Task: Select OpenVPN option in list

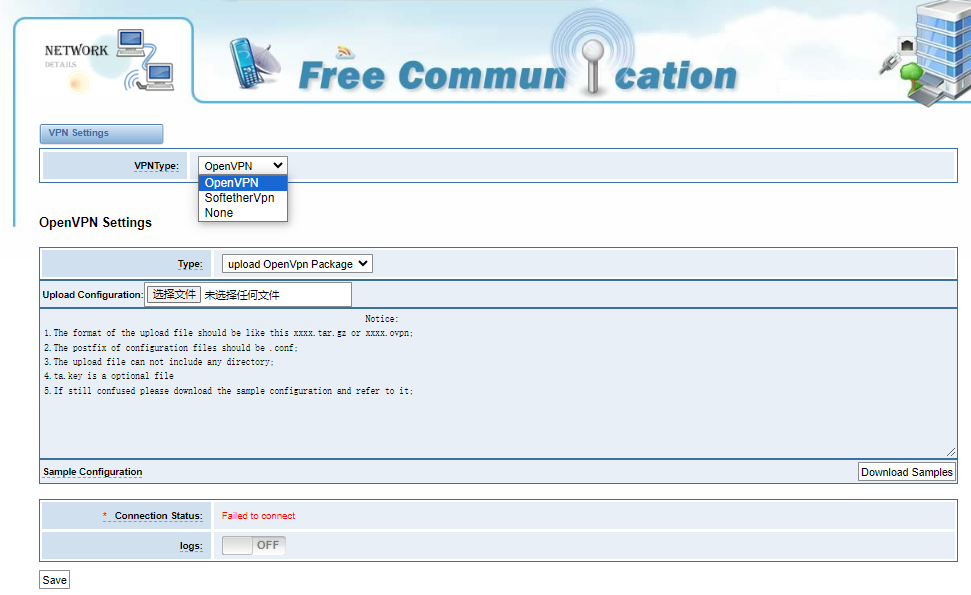Action: tap(243, 183)
